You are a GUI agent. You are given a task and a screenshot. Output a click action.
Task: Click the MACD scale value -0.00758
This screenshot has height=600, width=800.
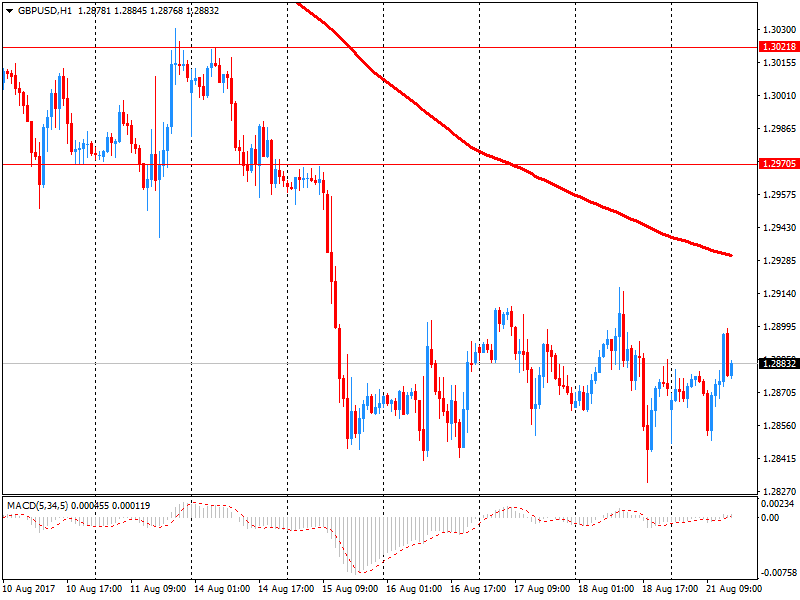point(777,572)
